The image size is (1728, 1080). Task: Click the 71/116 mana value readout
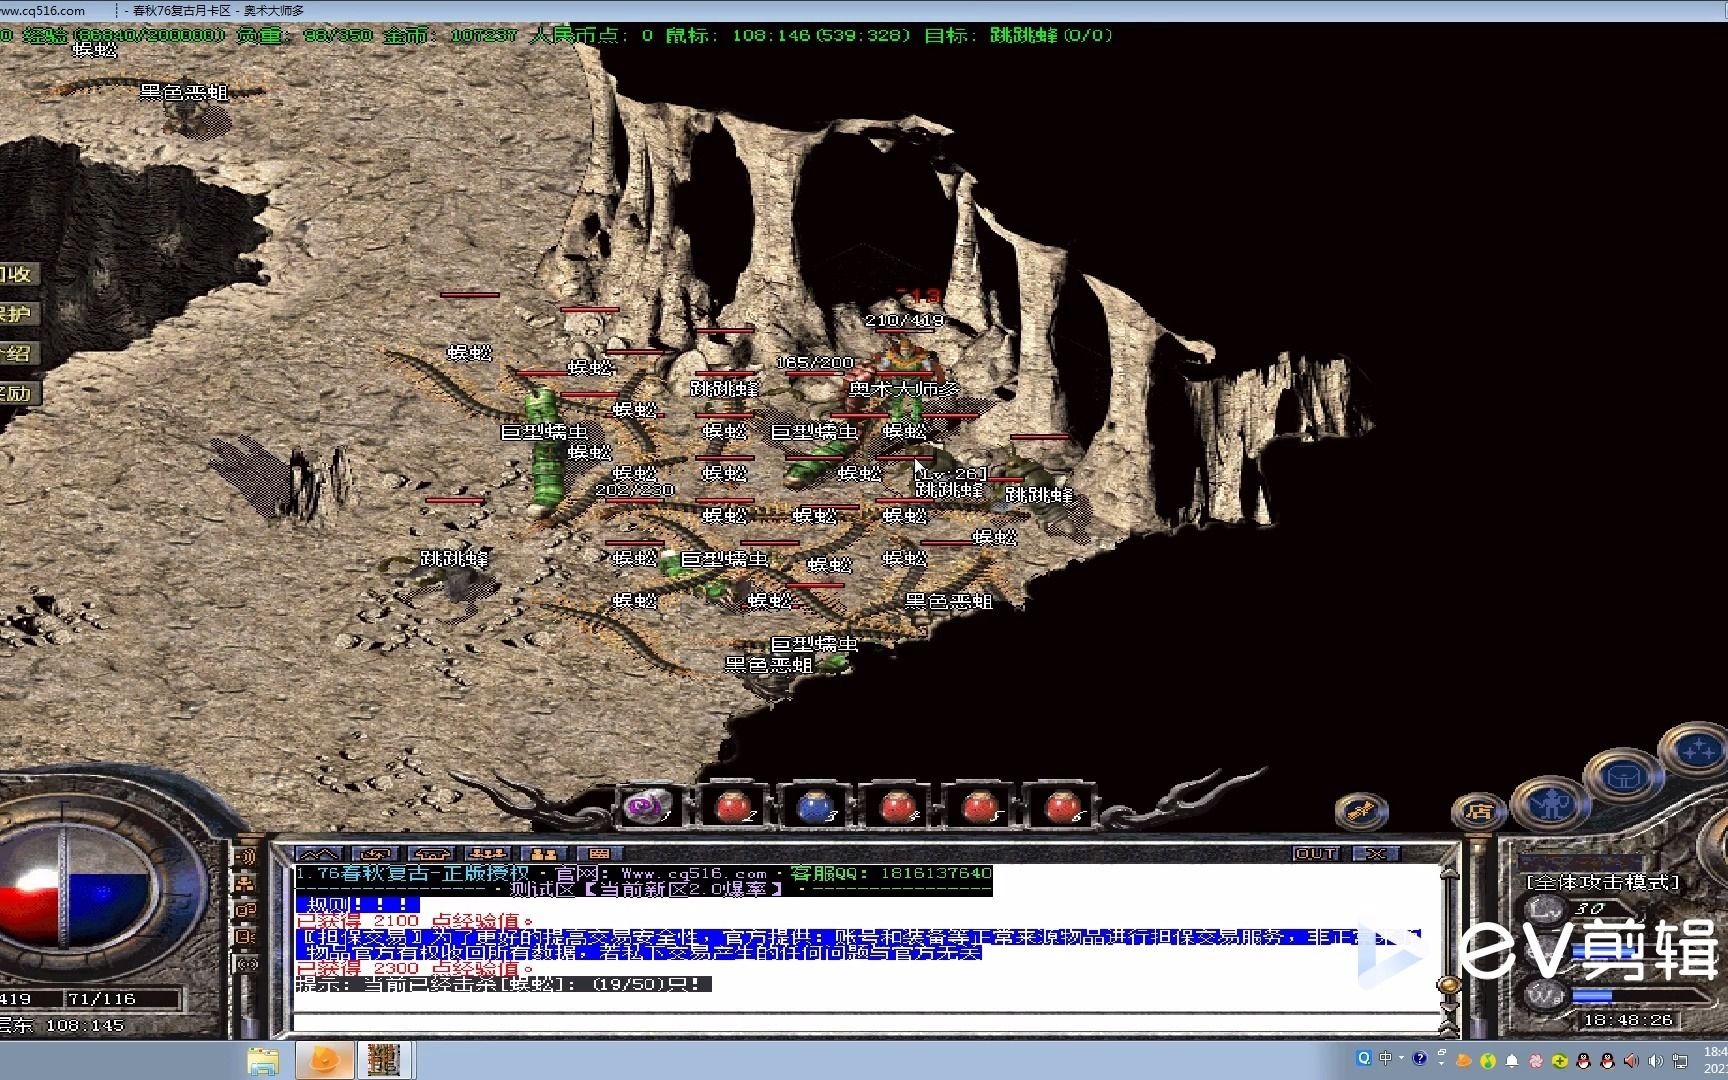(x=101, y=999)
